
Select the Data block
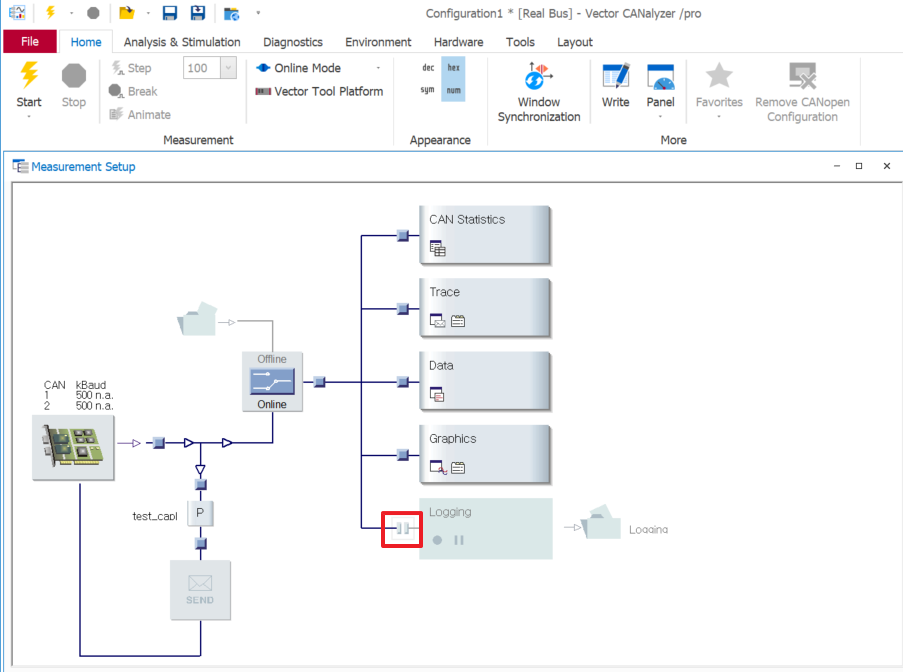tap(485, 381)
